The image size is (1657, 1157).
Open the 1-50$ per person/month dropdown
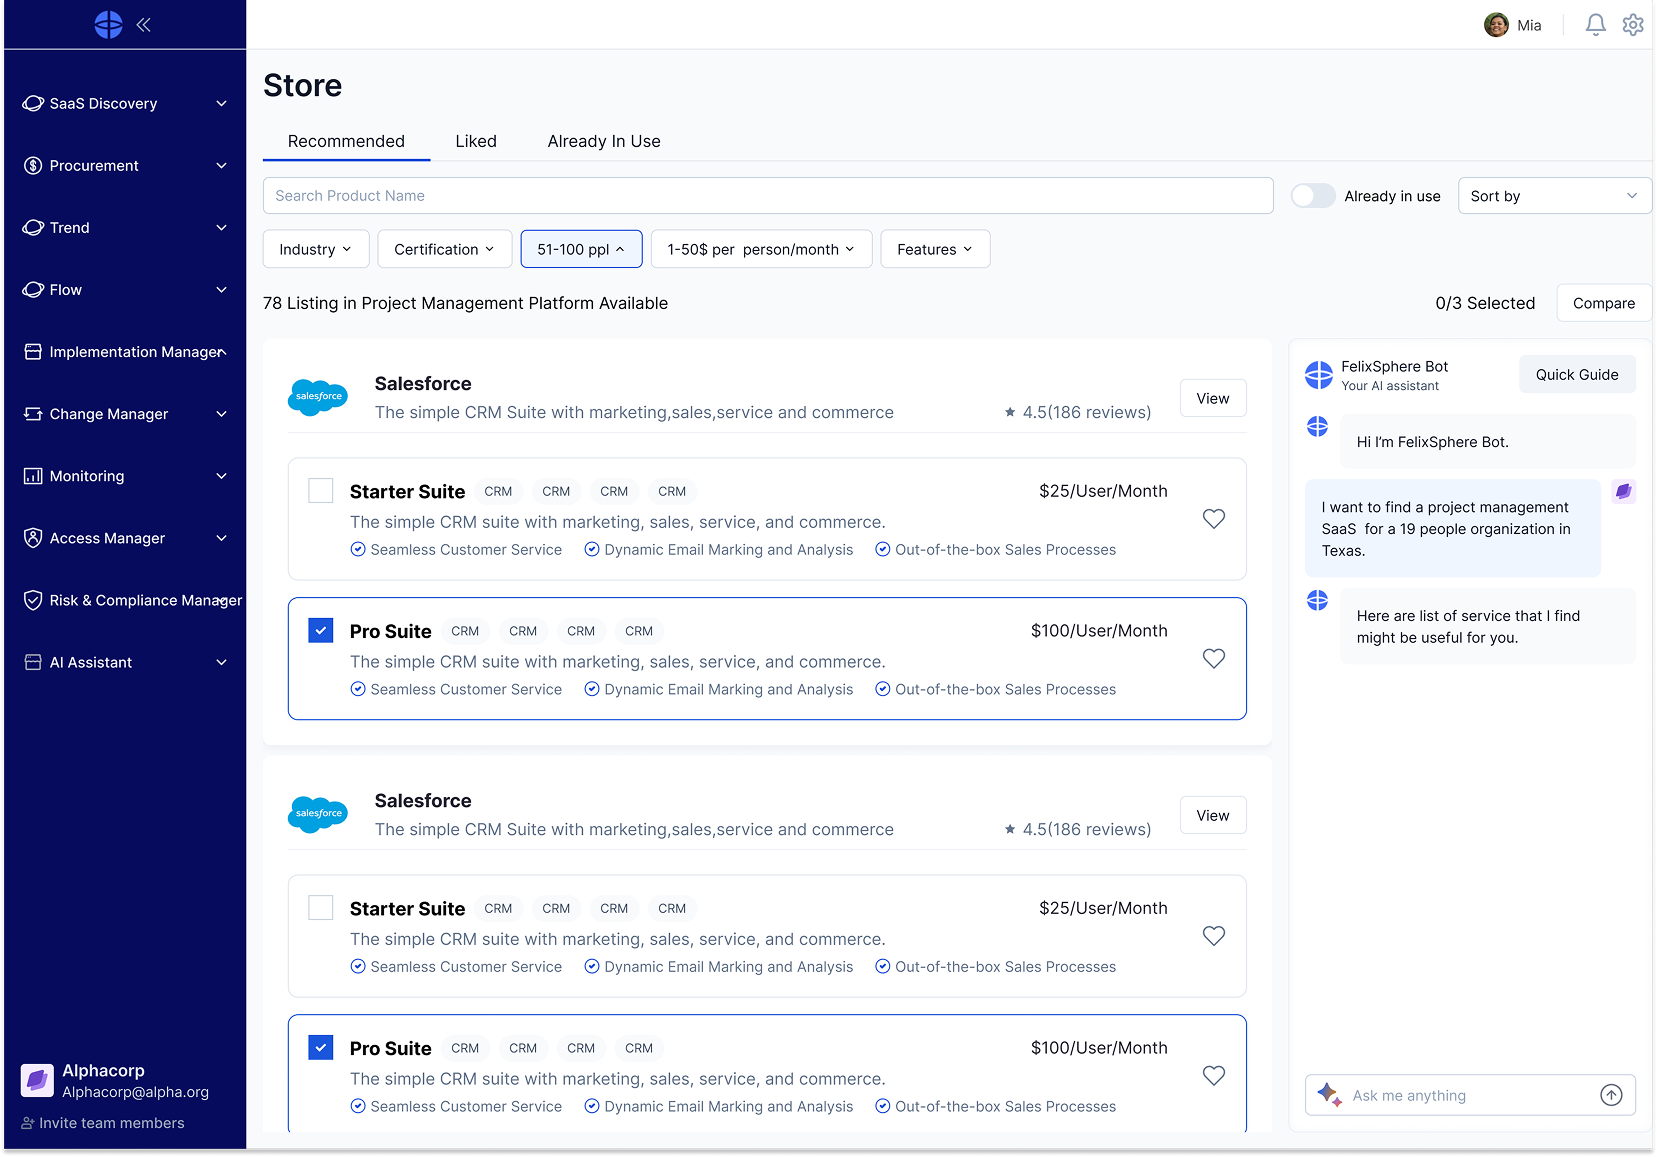761,249
